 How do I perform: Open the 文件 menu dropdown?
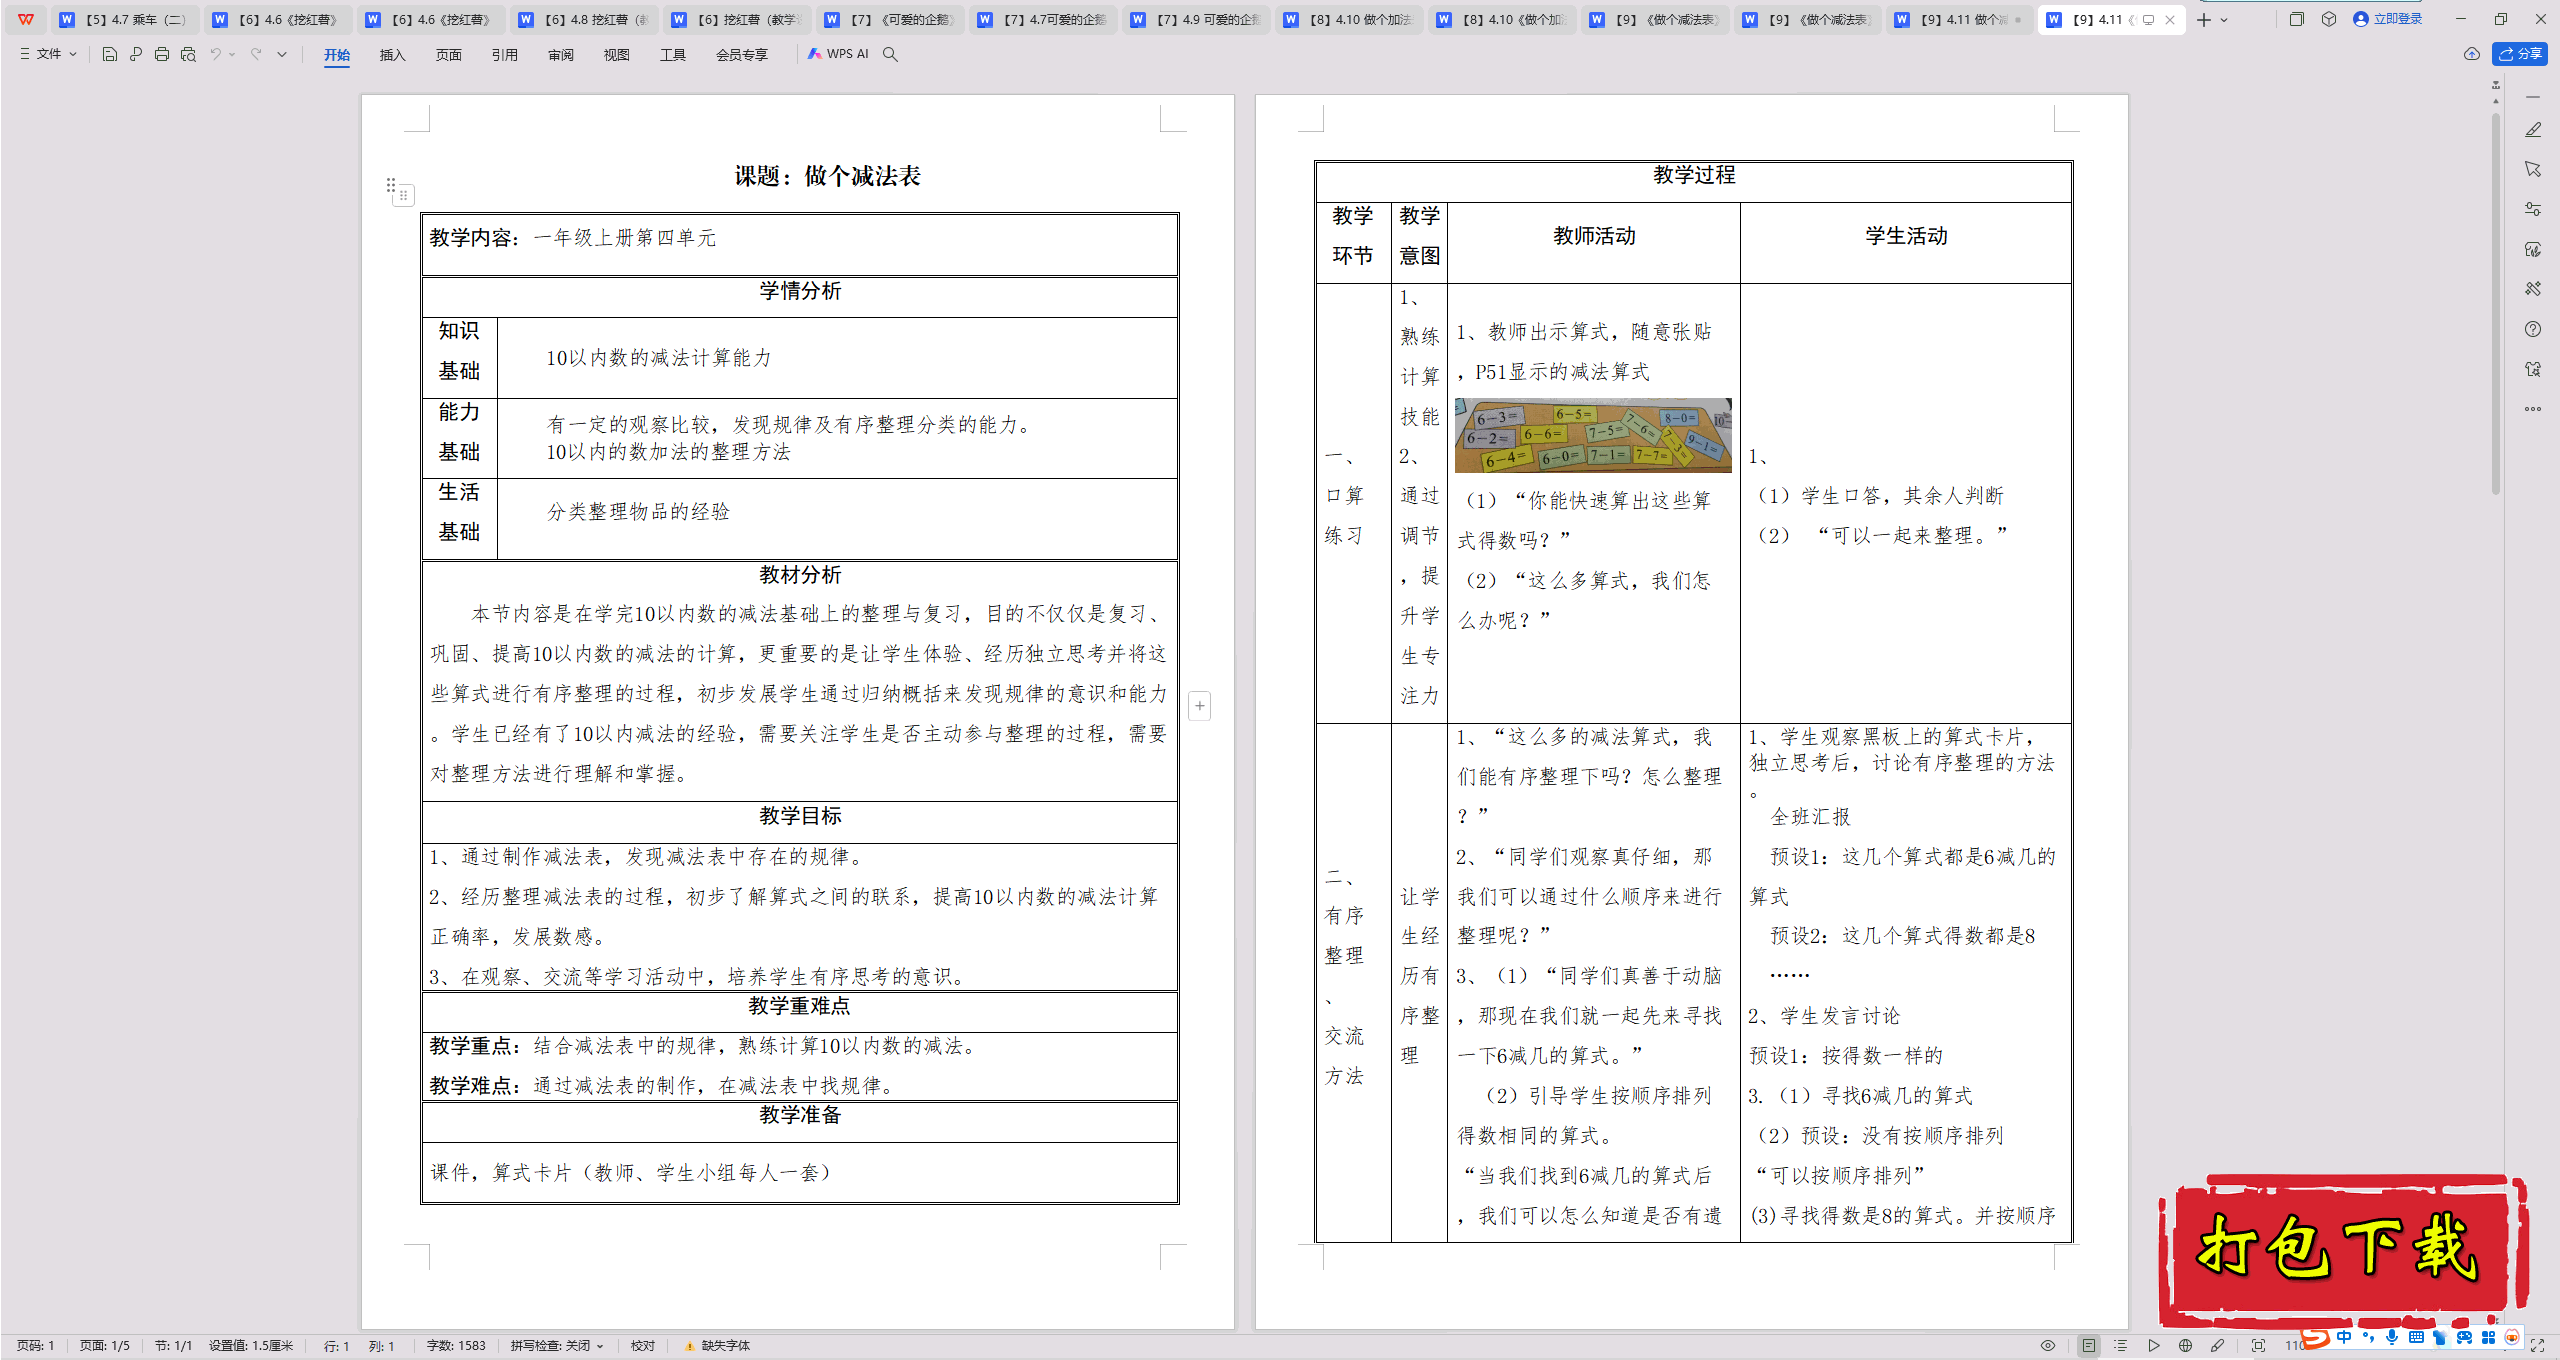(x=48, y=54)
